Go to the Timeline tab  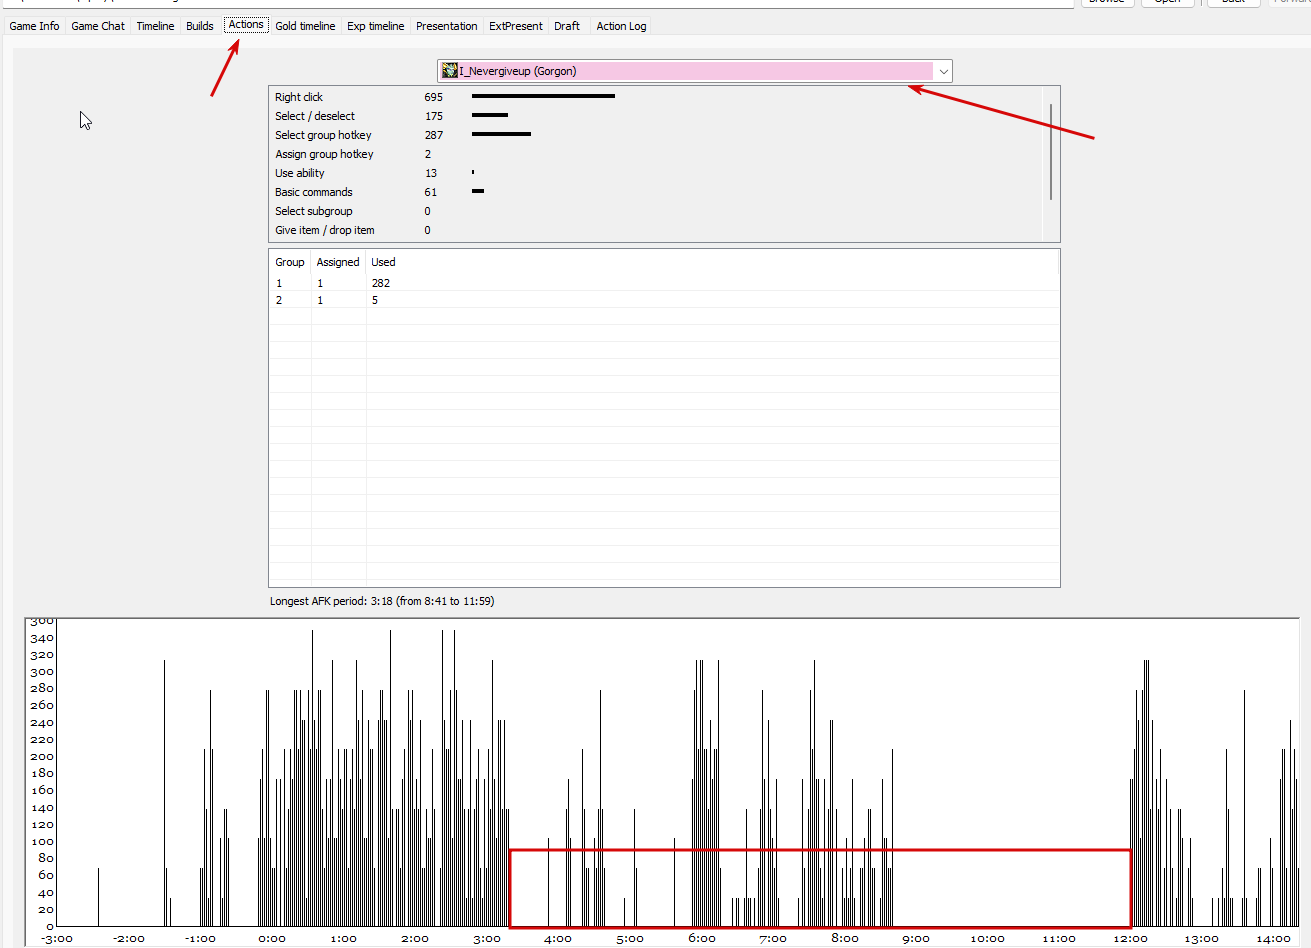pyautogui.click(x=155, y=26)
